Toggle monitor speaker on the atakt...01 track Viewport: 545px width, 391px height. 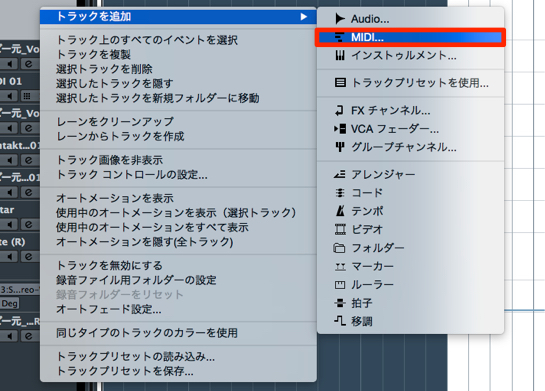click(x=9, y=160)
